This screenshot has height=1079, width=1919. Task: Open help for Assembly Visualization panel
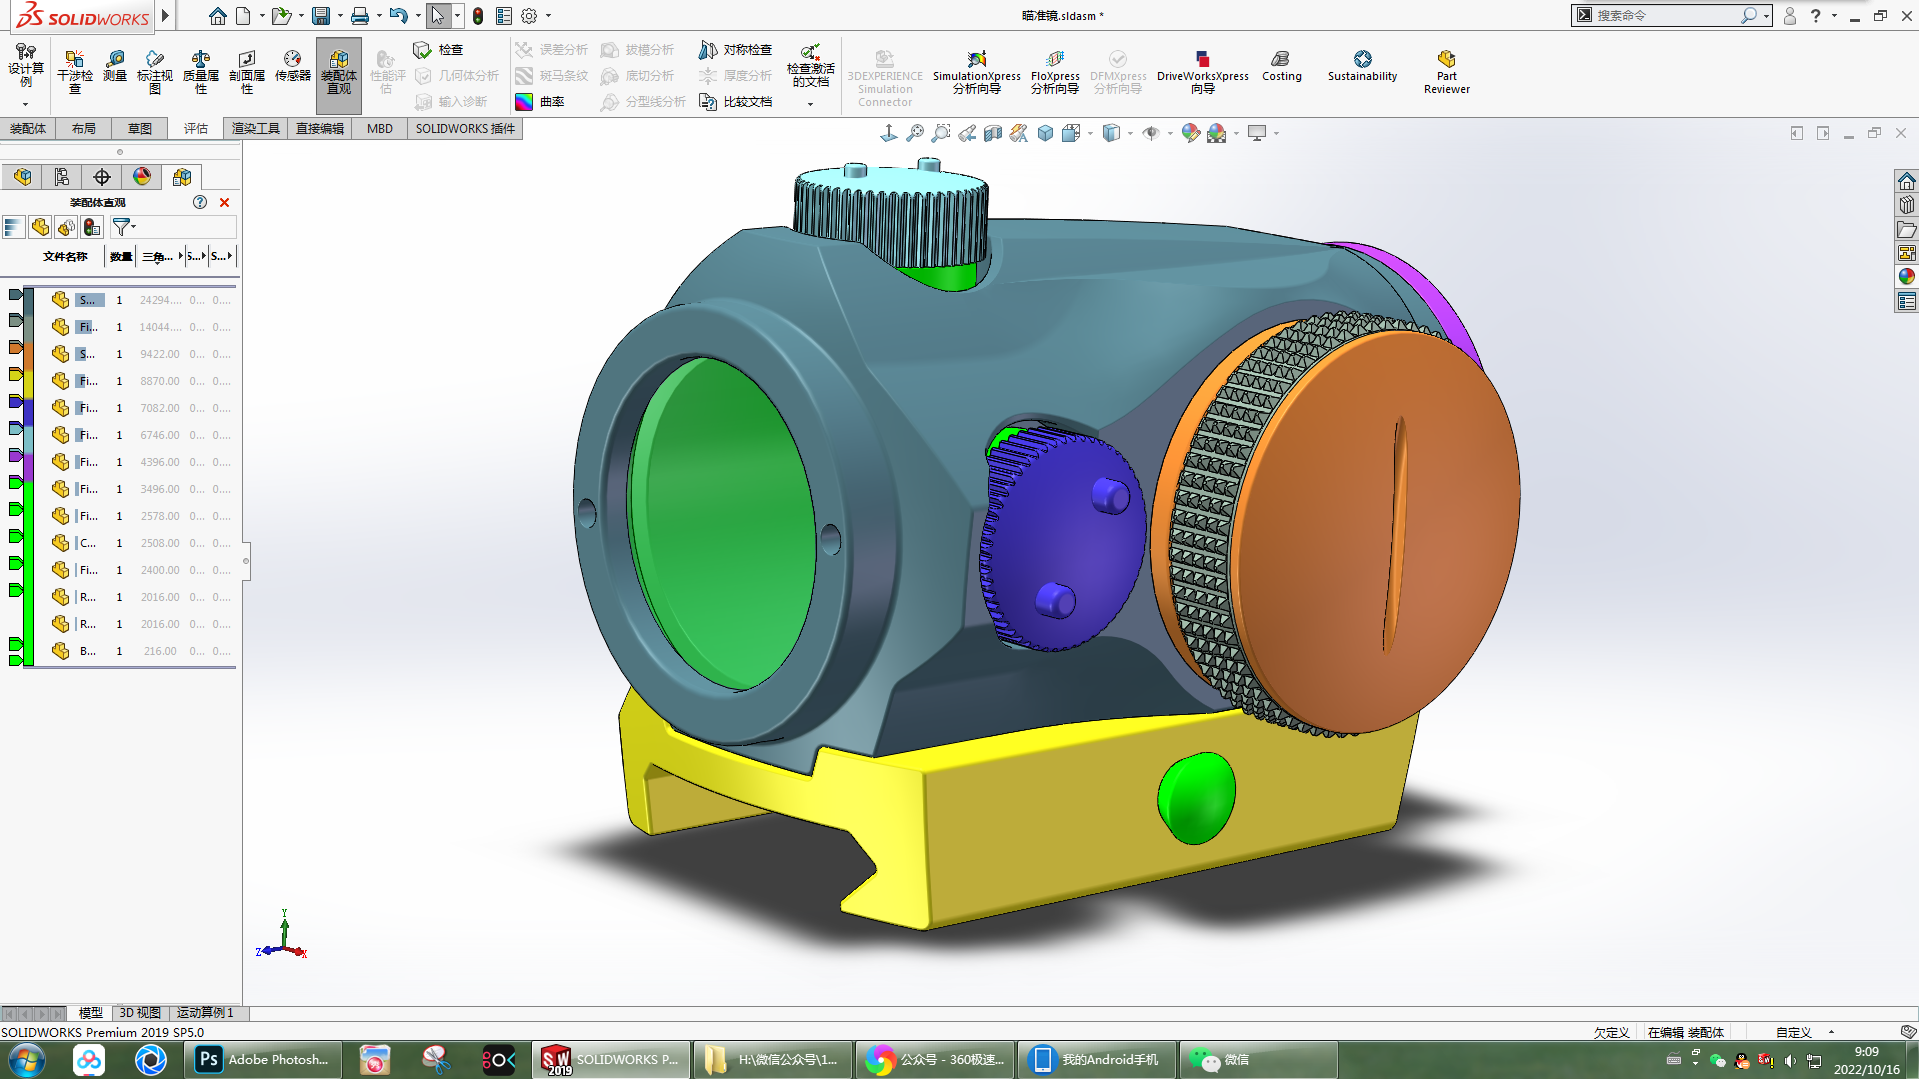(x=200, y=202)
